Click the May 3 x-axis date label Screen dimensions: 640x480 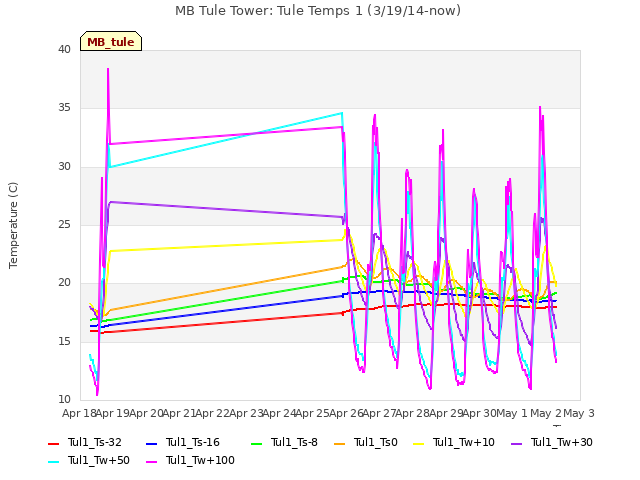[x=579, y=413]
